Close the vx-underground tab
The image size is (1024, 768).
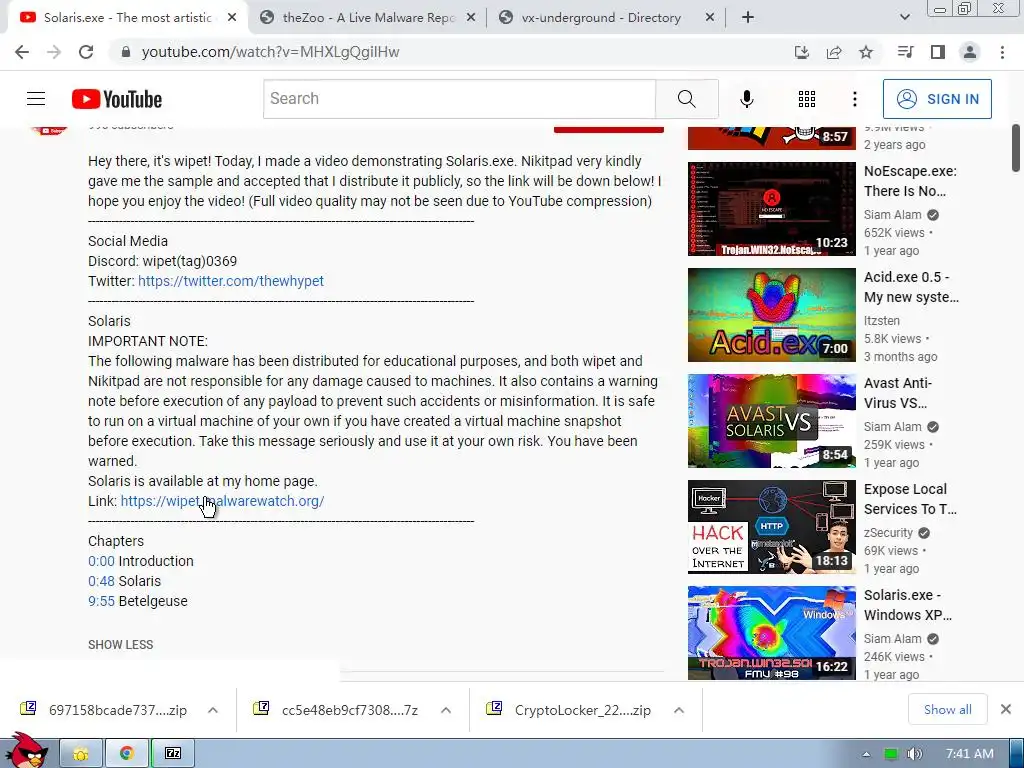click(x=710, y=18)
